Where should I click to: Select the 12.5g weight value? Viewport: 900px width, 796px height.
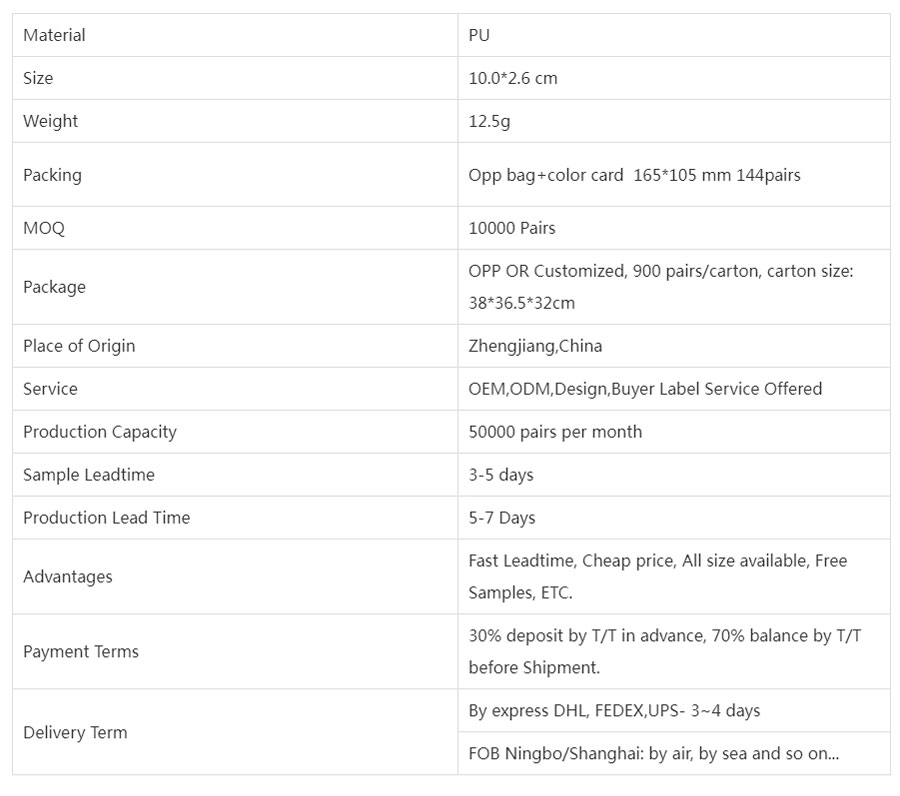pyautogui.click(x=489, y=121)
